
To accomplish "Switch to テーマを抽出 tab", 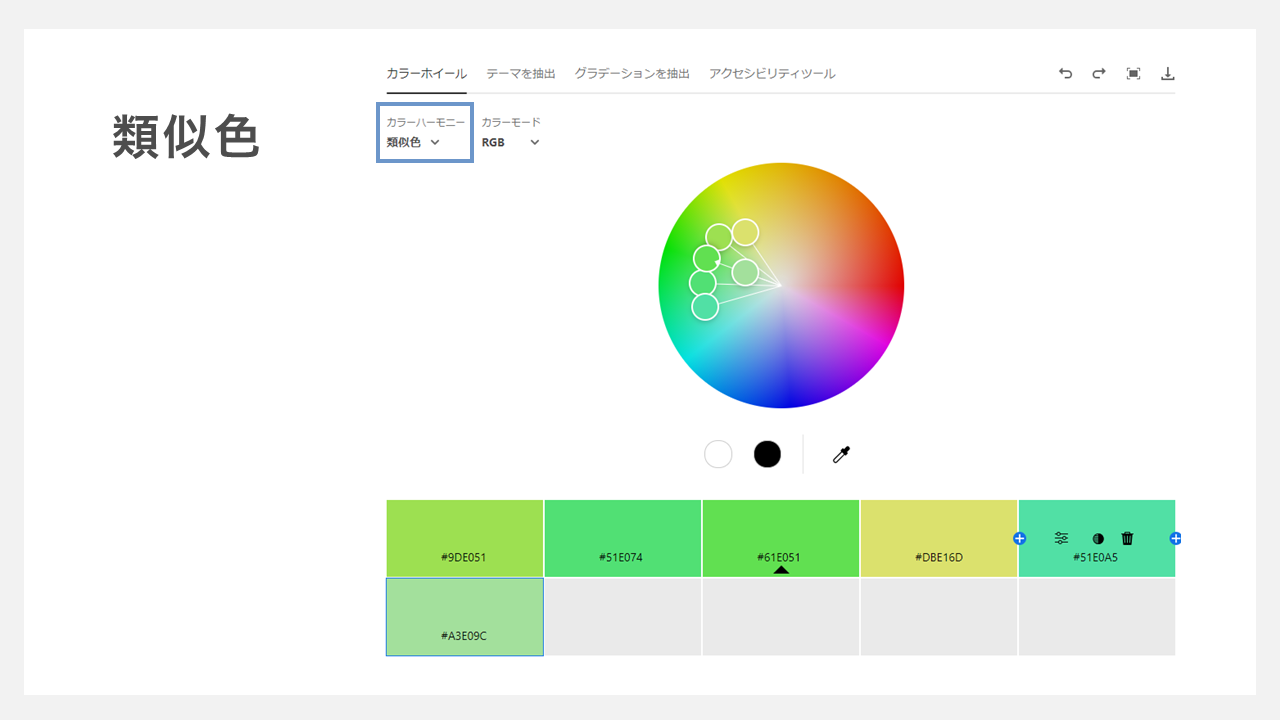I will click(521, 74).
